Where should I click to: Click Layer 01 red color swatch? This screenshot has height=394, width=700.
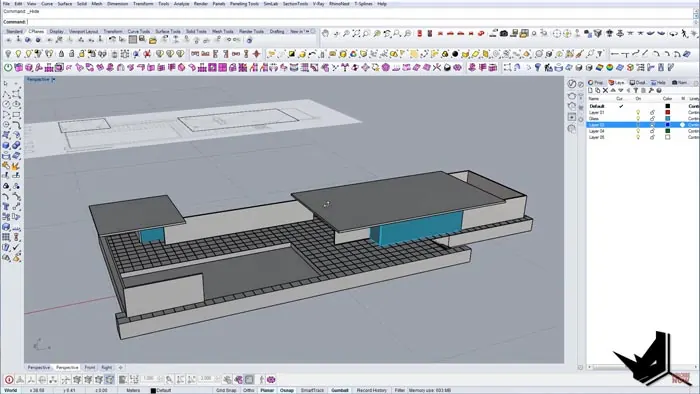click(667, 112)
